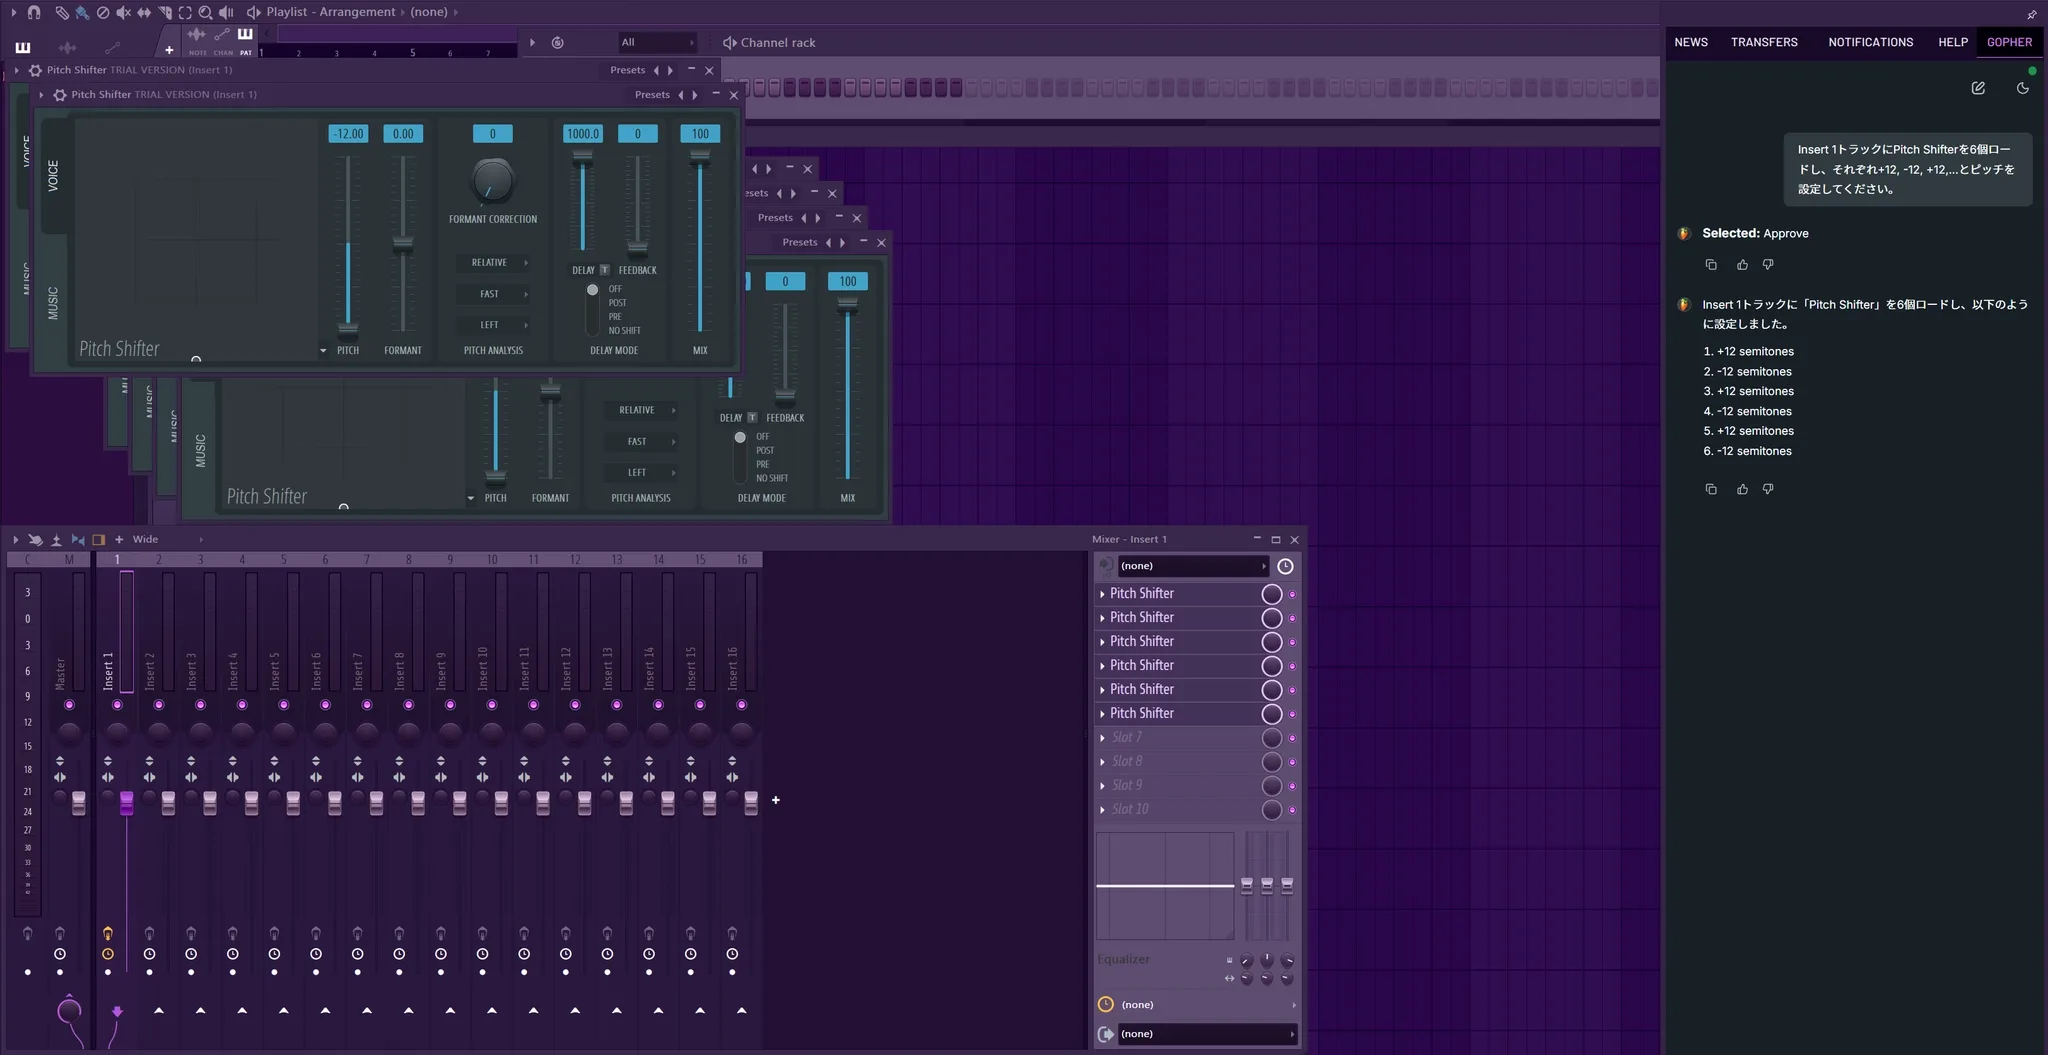Viewport: 2048px width, 1055px height.
Task: Click the circular loop icon before All dropdown
Action: [558, 42]
